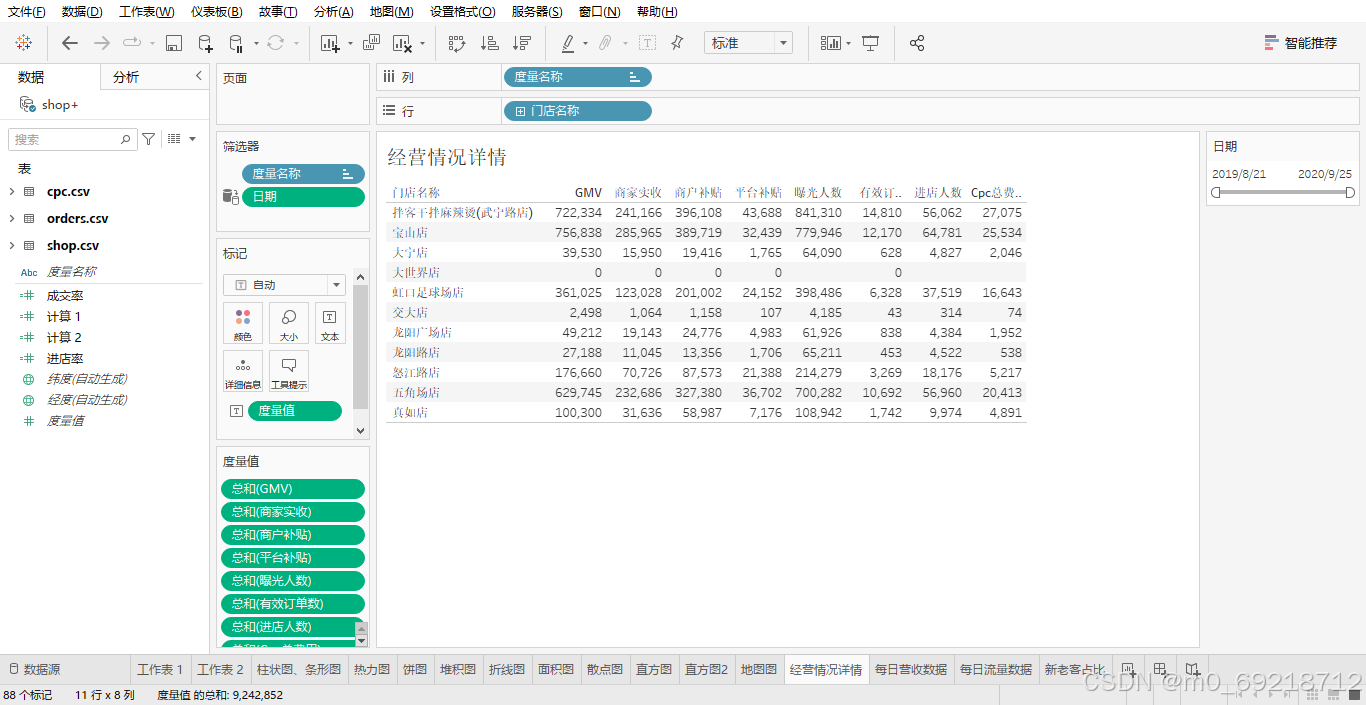Toggle the fix axes pin icon
Image resolution: width=1366 pixels, height=705 pixels.
(677, 42)
